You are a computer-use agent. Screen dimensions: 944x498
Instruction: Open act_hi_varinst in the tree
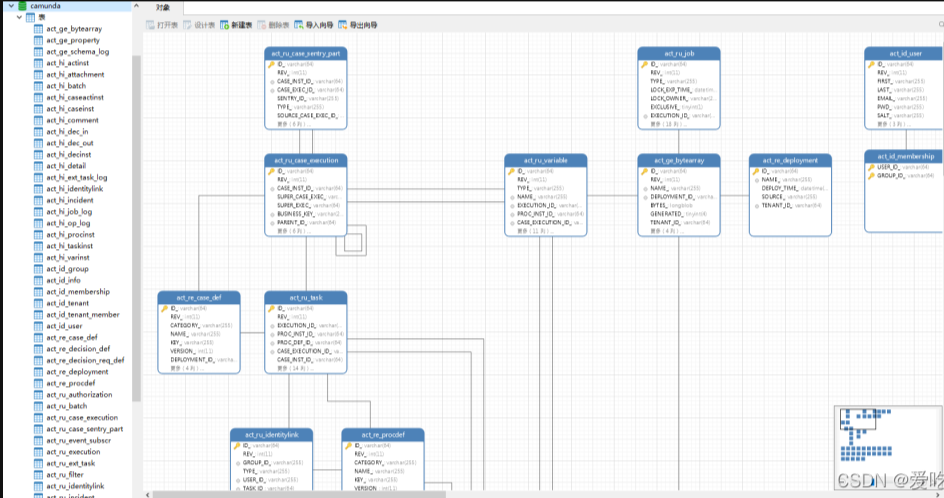coord(68,258)
